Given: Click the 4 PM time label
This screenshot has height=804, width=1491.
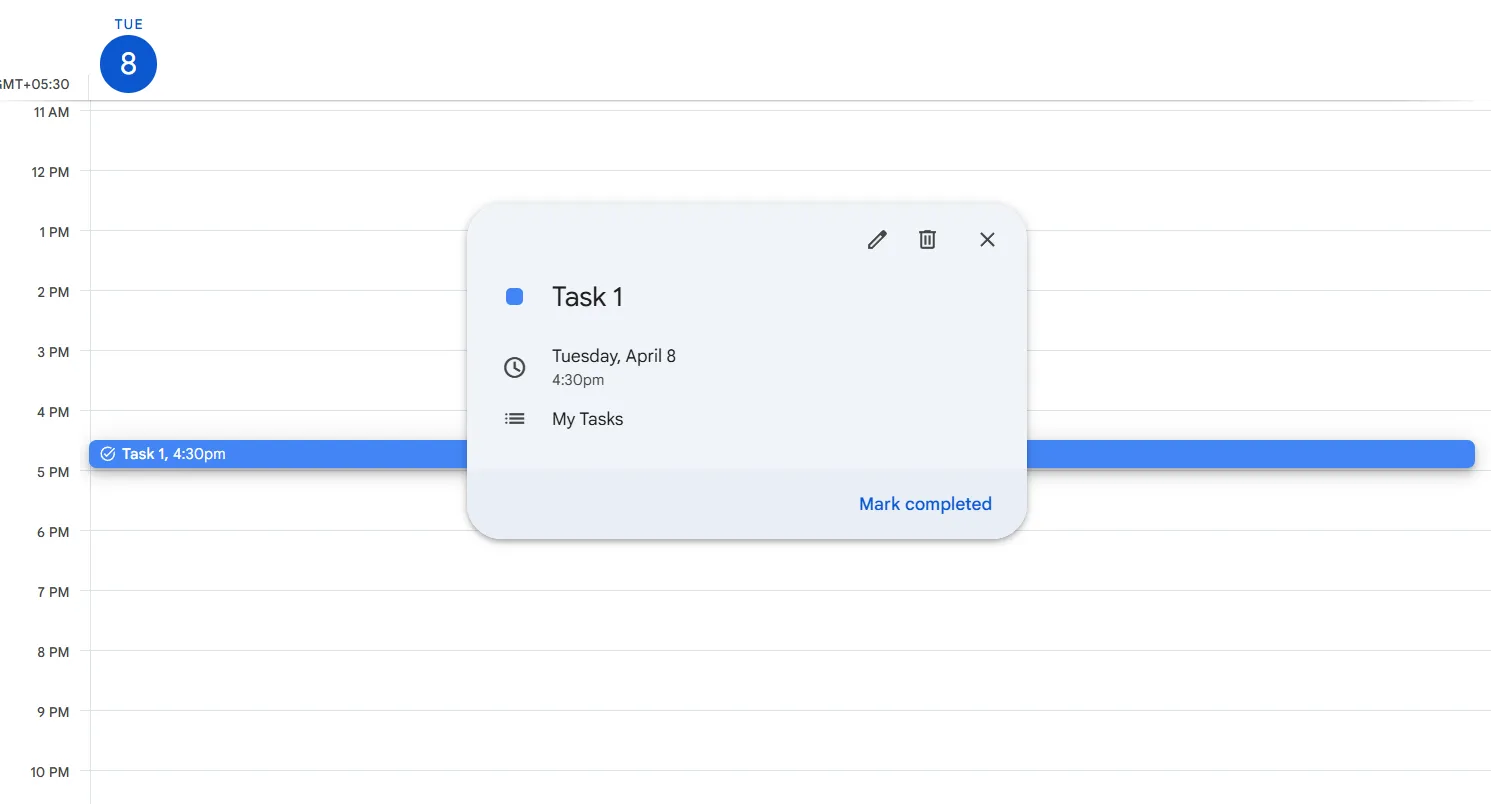Looking at the screenshot, I should point(54,412).
